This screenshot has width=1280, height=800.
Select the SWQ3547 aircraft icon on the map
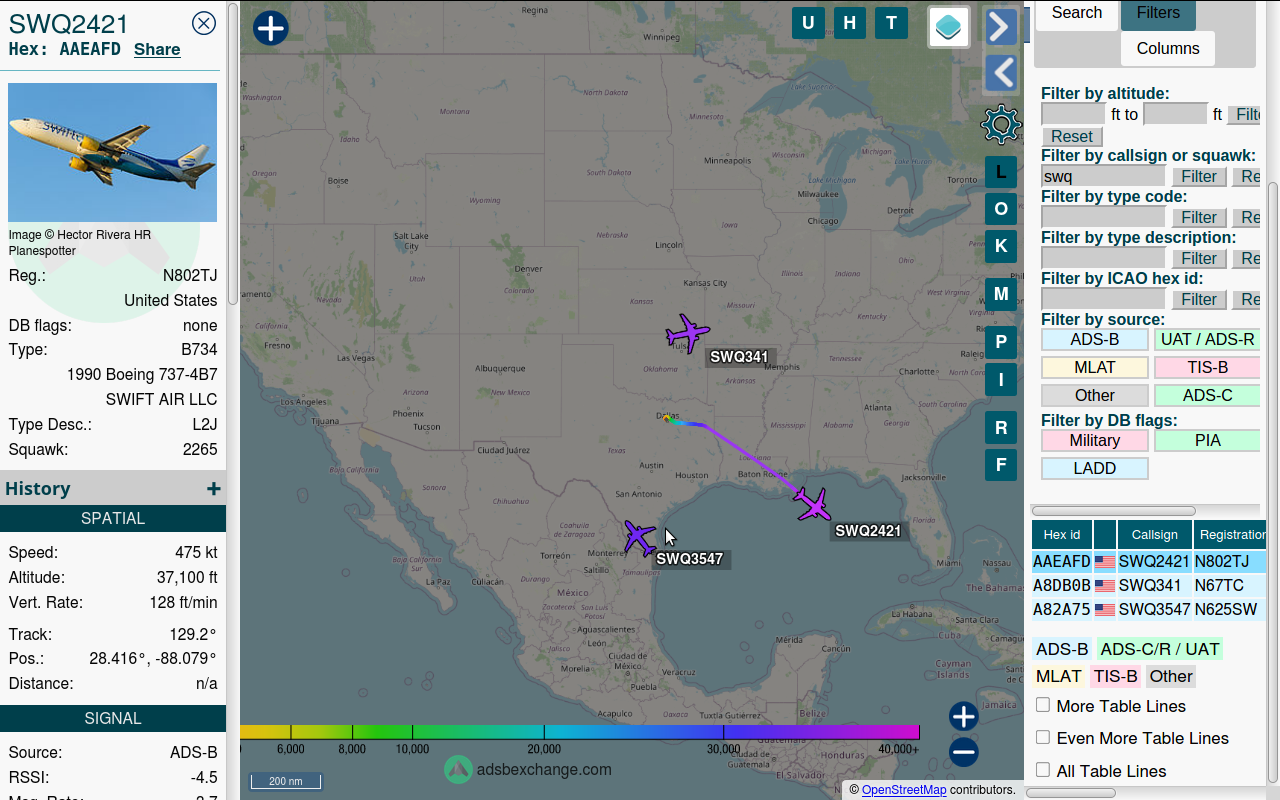[x=639, y=537]
